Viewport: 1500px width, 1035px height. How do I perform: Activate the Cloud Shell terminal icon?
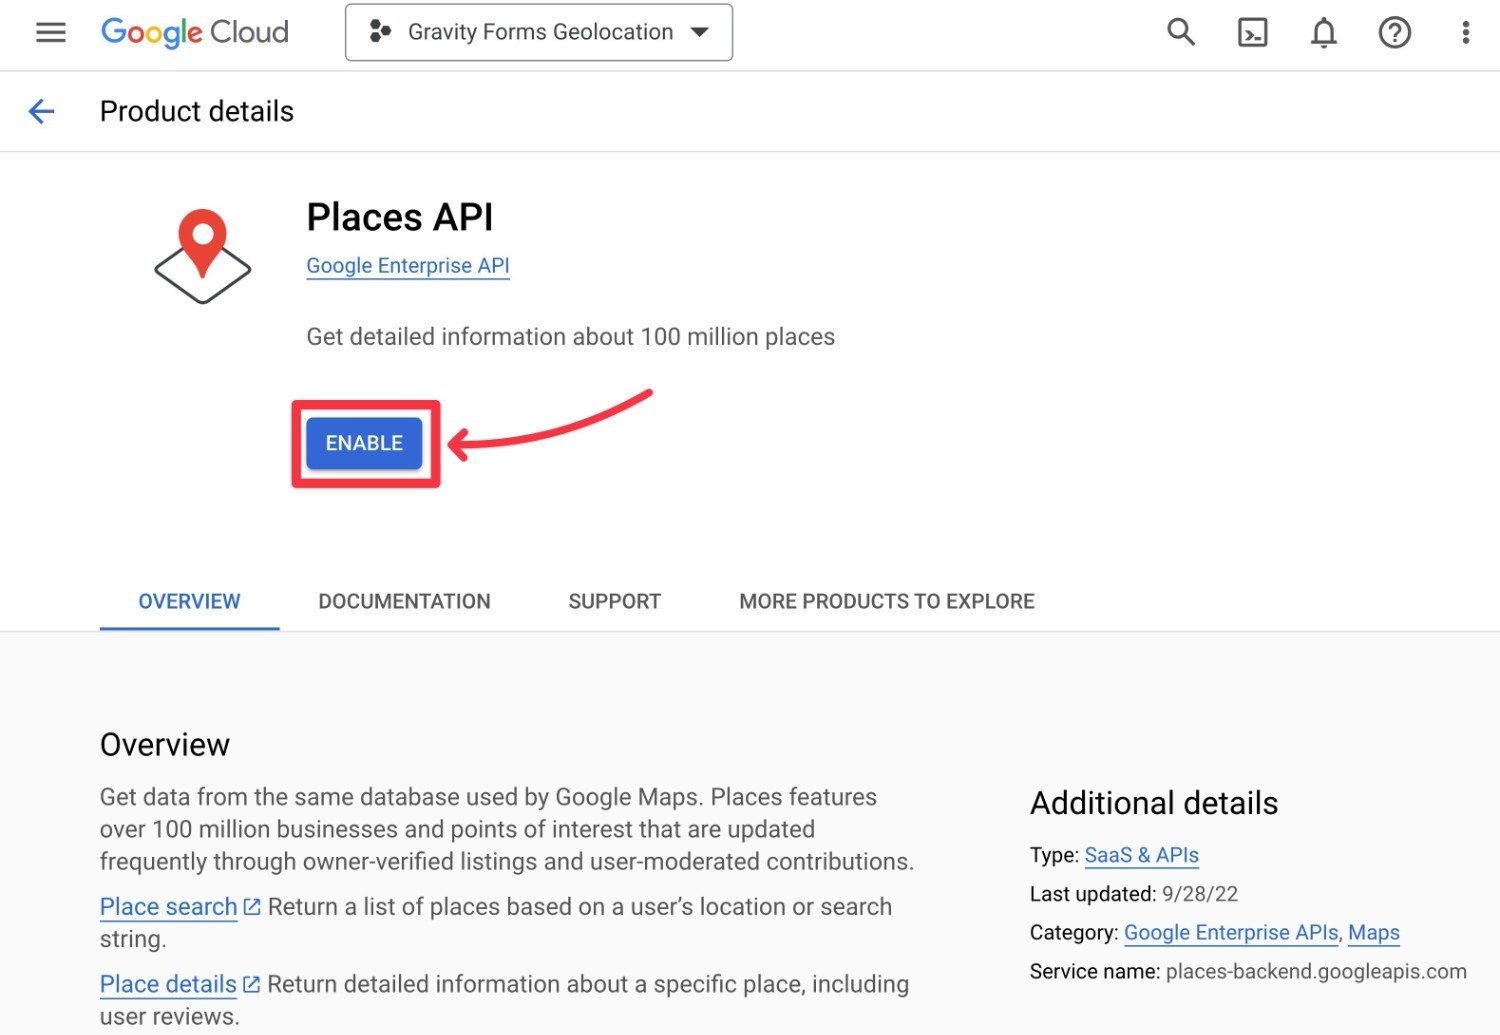click(1252, 32)
